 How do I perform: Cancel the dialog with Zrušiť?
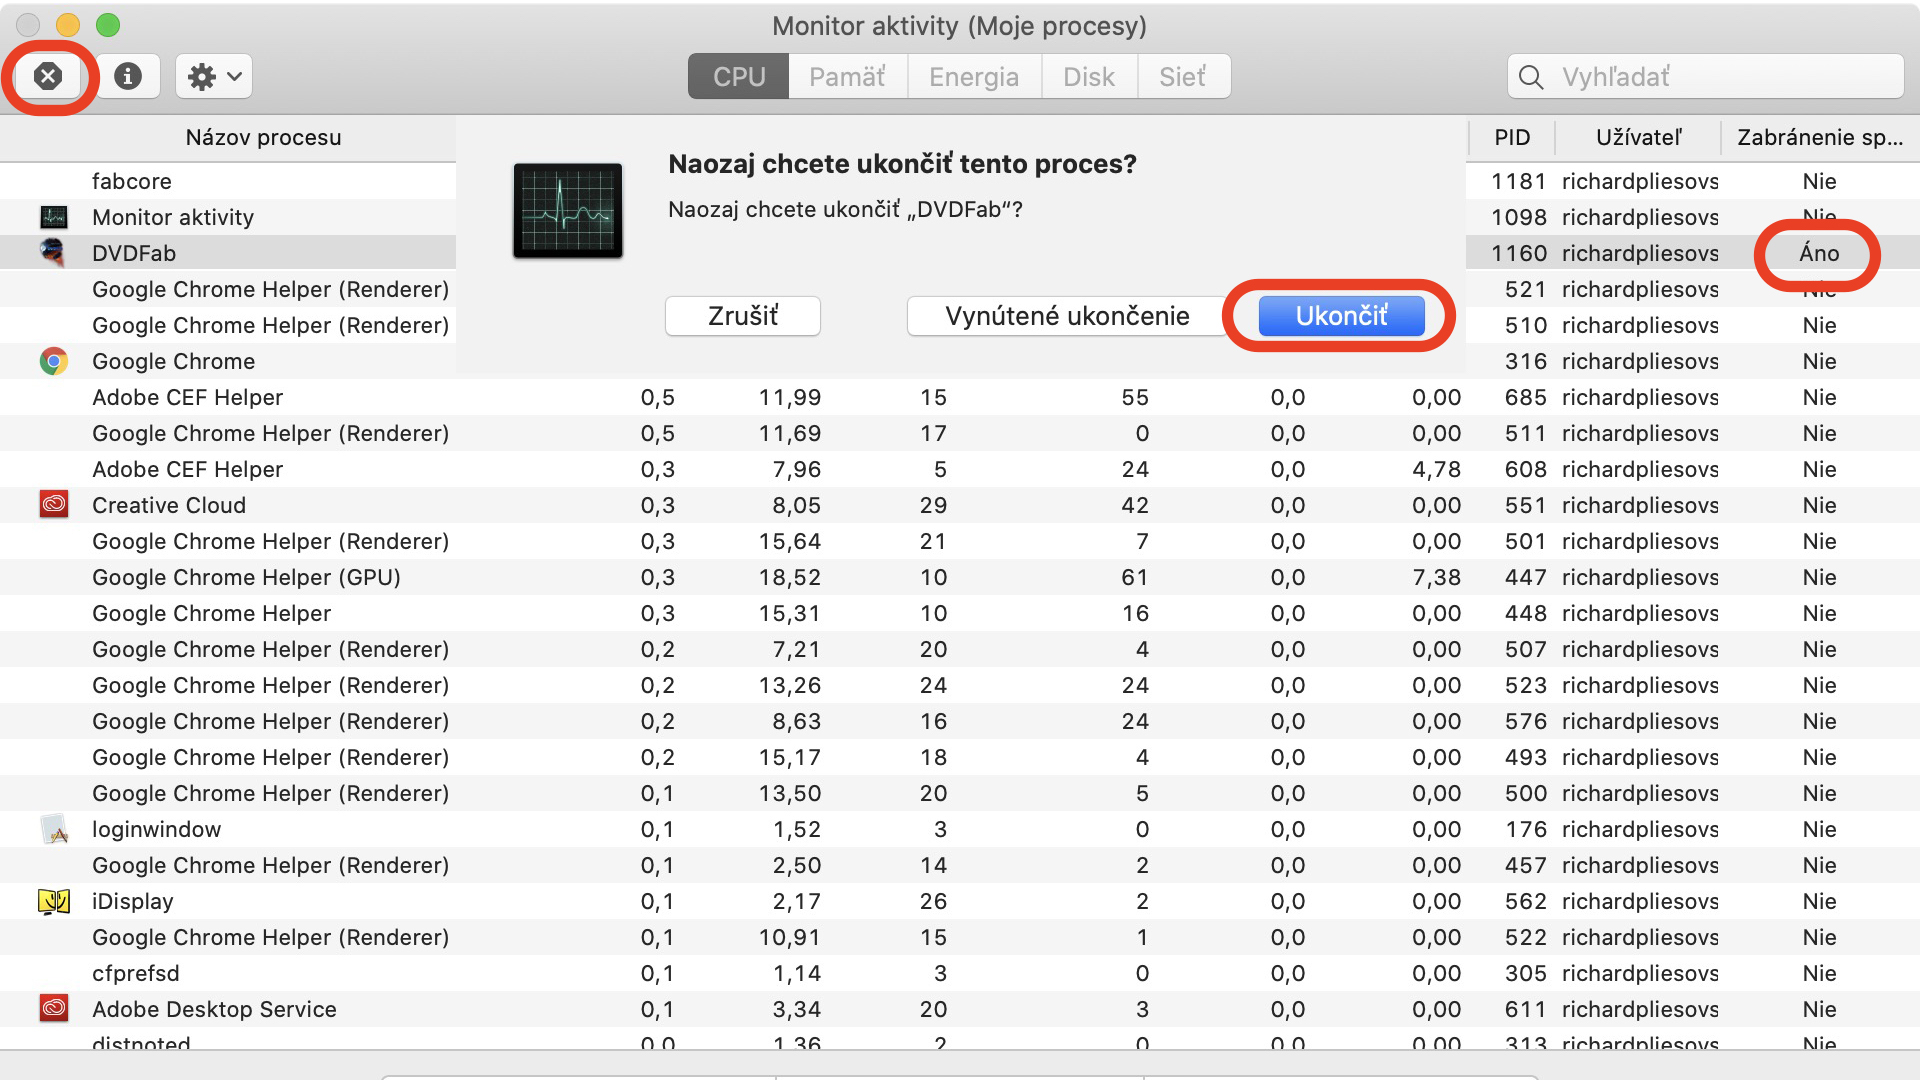click(743, 316)
